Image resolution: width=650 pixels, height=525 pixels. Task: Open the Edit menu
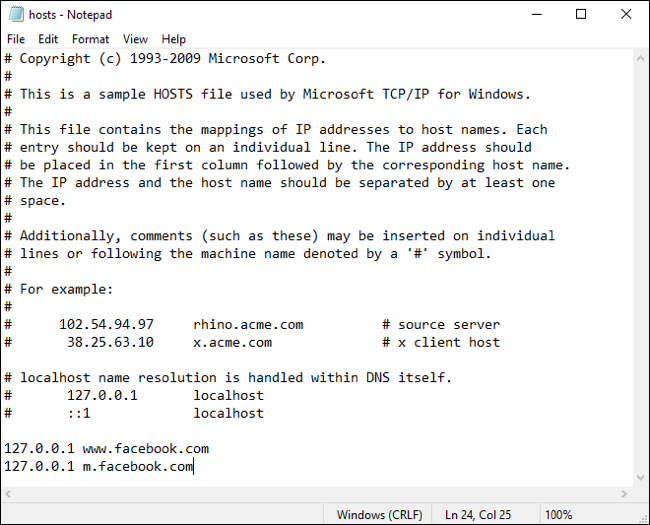click(48, 39)
